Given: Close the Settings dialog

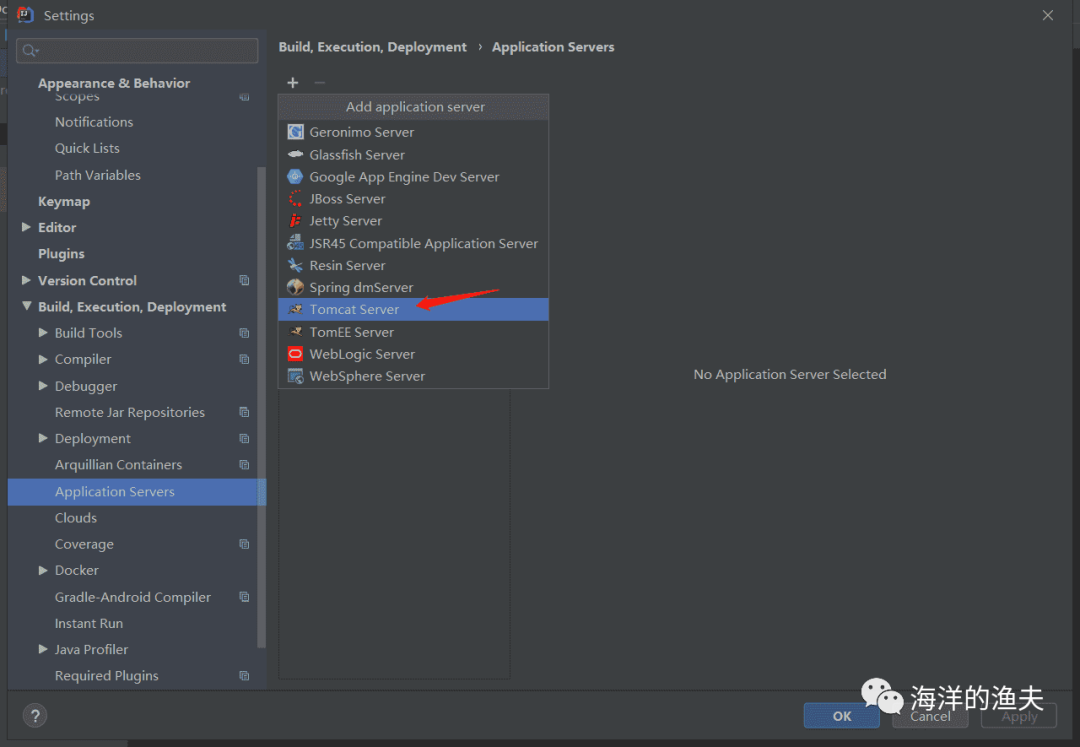Looking at the screenshot, I should click(1048, 15).
